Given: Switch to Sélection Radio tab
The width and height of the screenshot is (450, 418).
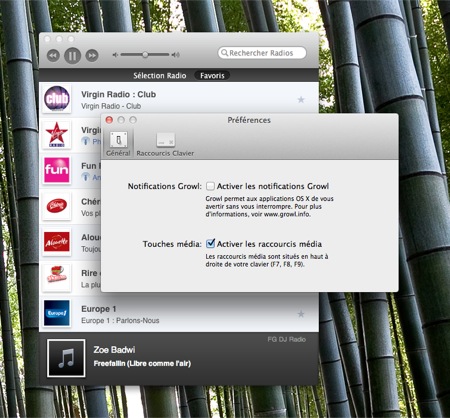Looking at the screenshot, I should pos(160,76).
